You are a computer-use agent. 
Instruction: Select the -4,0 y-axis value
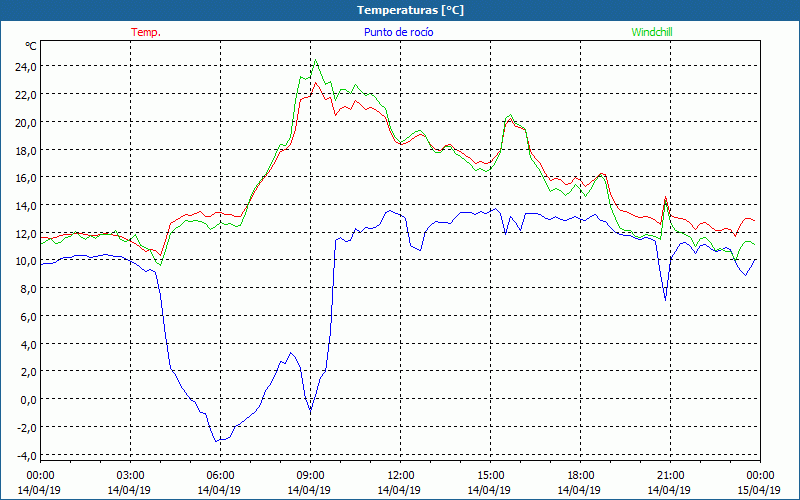coord(27,455)
